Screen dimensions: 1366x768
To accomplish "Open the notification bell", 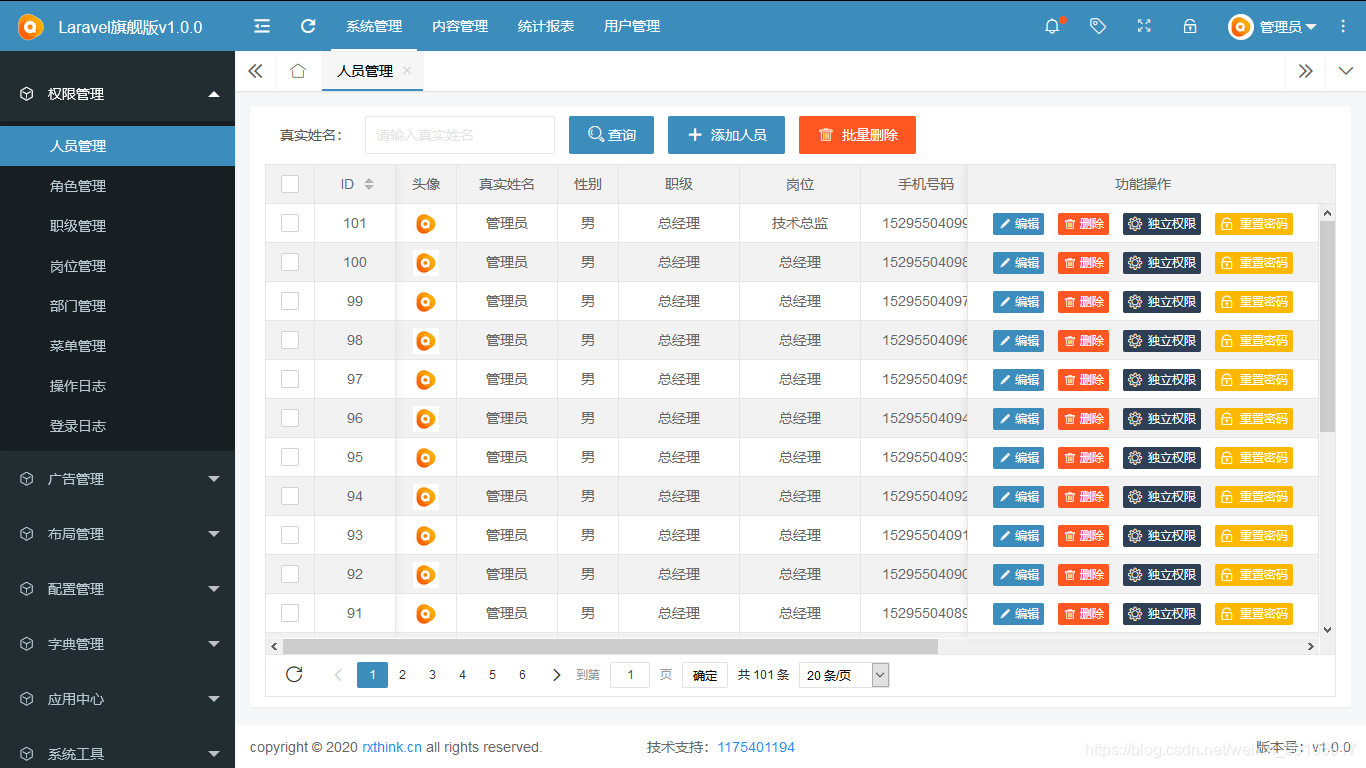I will click(x=1052, y=27).
